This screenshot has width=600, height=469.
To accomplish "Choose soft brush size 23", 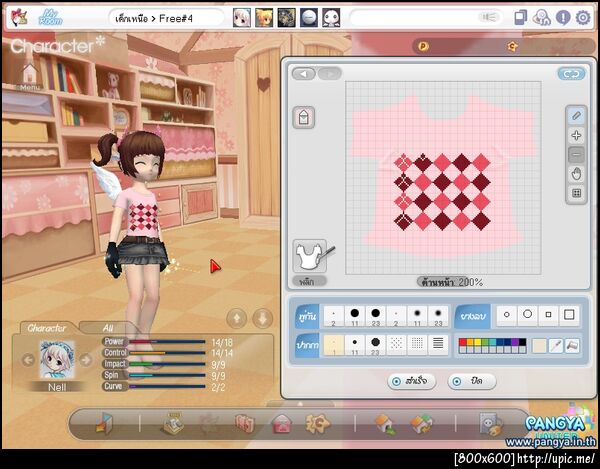I will (439, 316).
